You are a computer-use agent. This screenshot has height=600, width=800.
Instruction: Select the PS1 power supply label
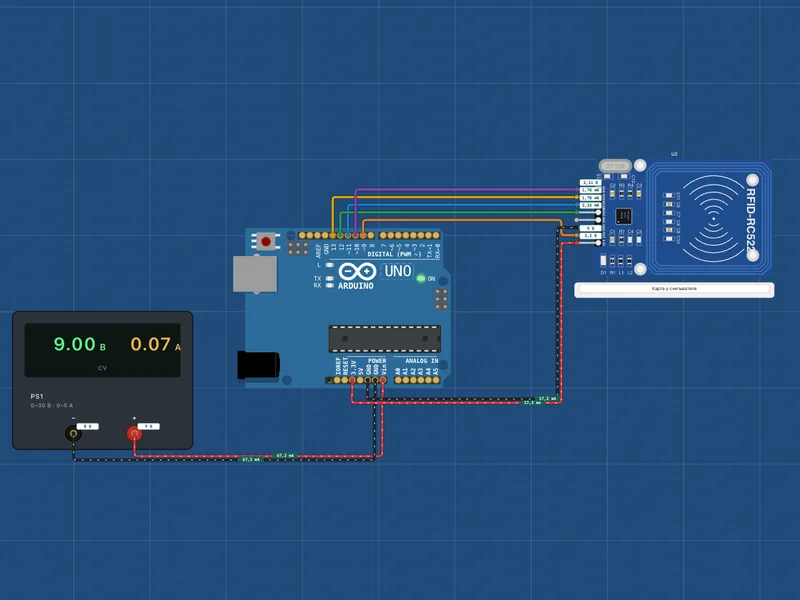click(37, 396)
